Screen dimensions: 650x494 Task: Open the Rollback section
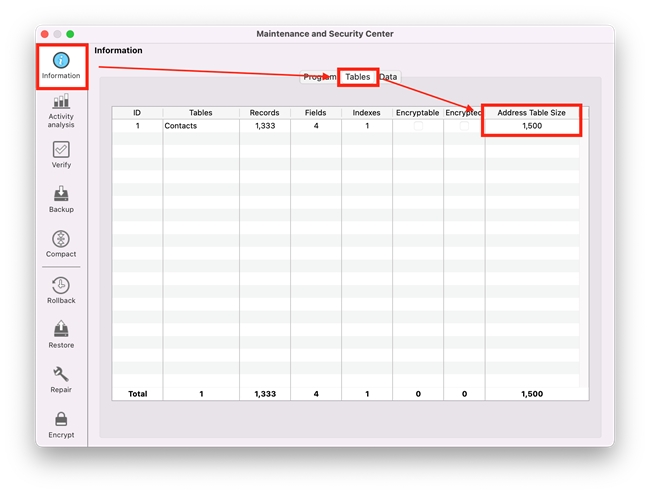click(61, 288)
